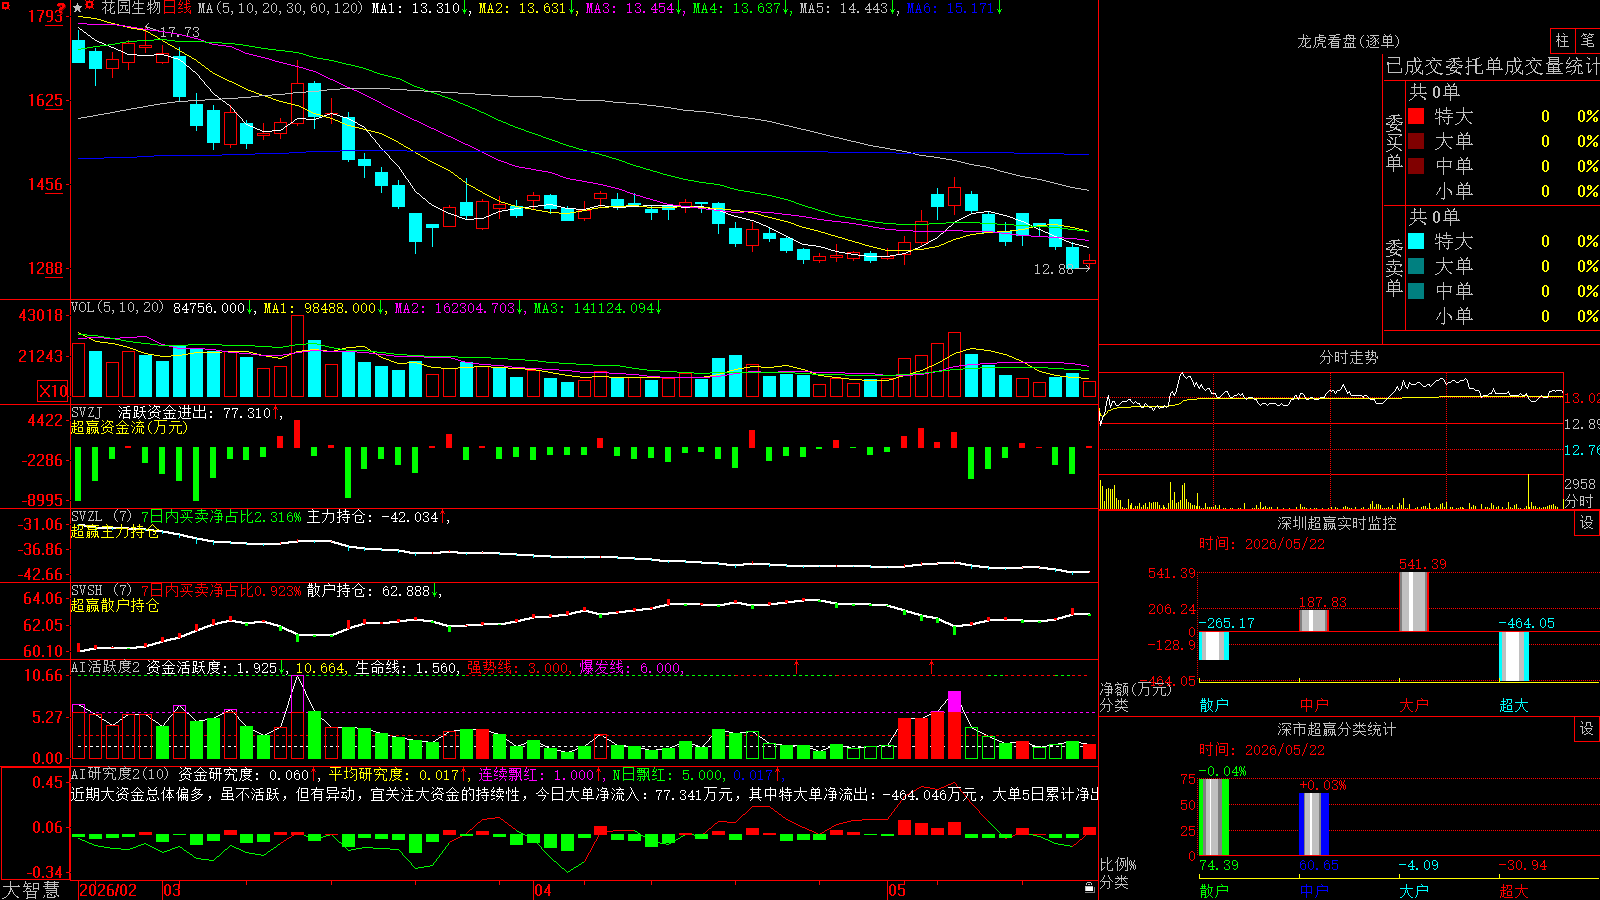
Task: Click the 05 month marker on time axis
Action: point(896,890)
